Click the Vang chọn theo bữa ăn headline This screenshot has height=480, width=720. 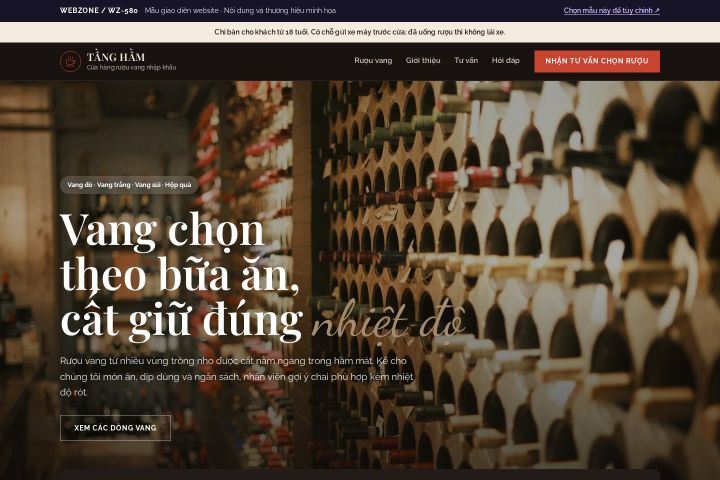coord(181,276)
